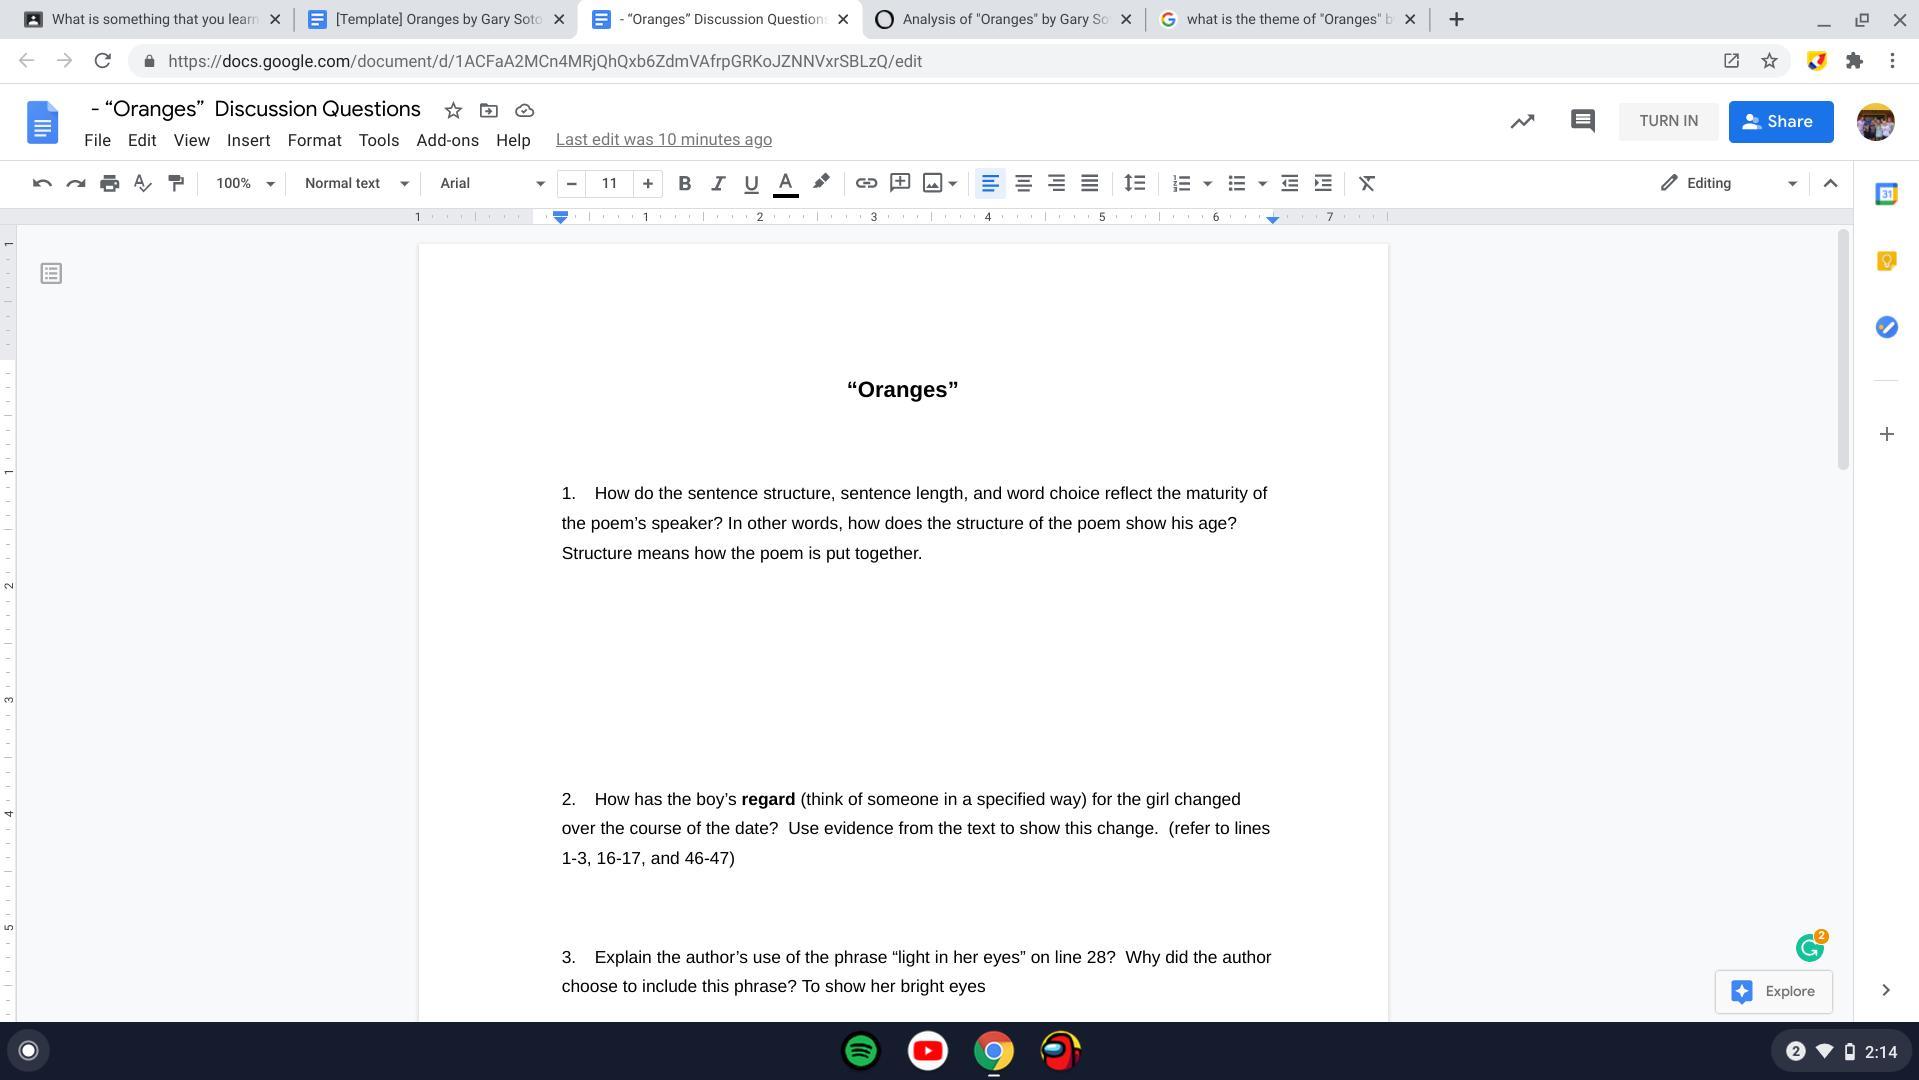Toggle bold formatting
The height and width of the screenshot is (1080, 1919).
tap(684, 183)
